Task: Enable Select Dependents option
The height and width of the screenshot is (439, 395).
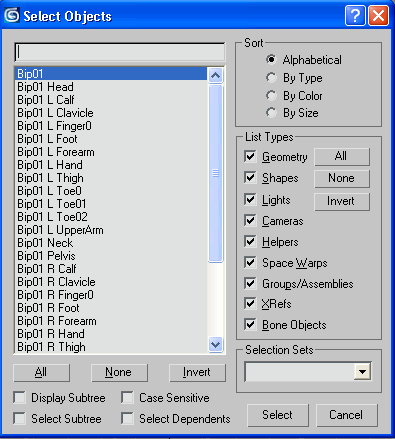Action: point(127,419)
